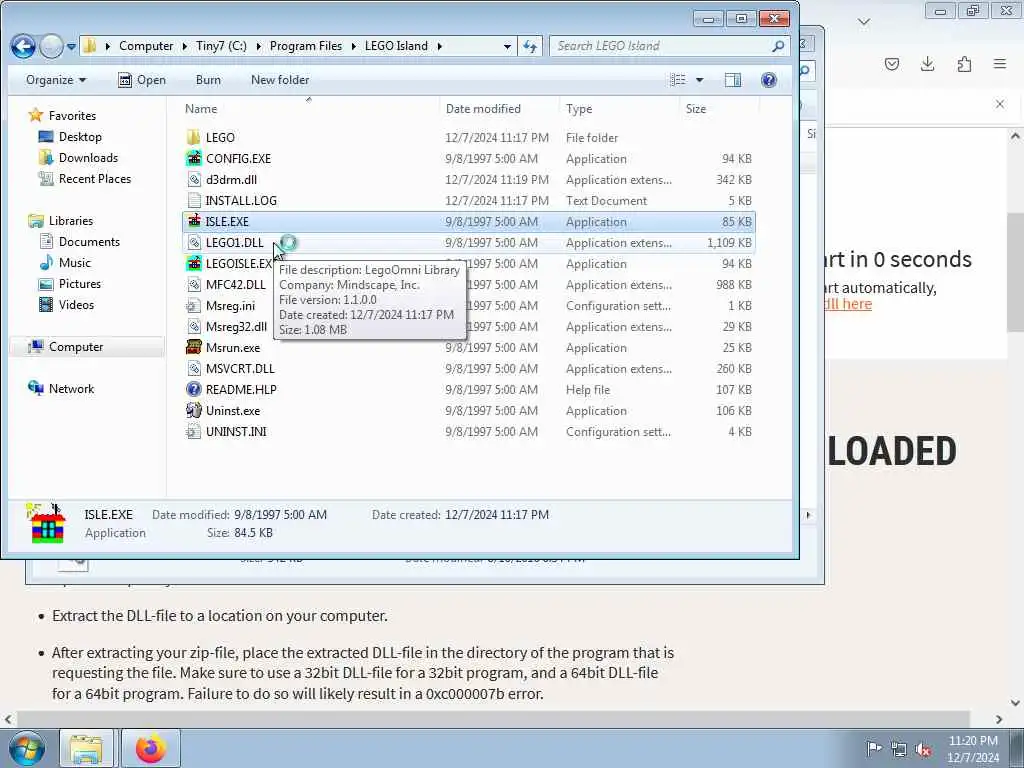The height and width of the screenshot is (768, 1024).
Task: Click New folder in the toolbar
Action: pos(280,80)
